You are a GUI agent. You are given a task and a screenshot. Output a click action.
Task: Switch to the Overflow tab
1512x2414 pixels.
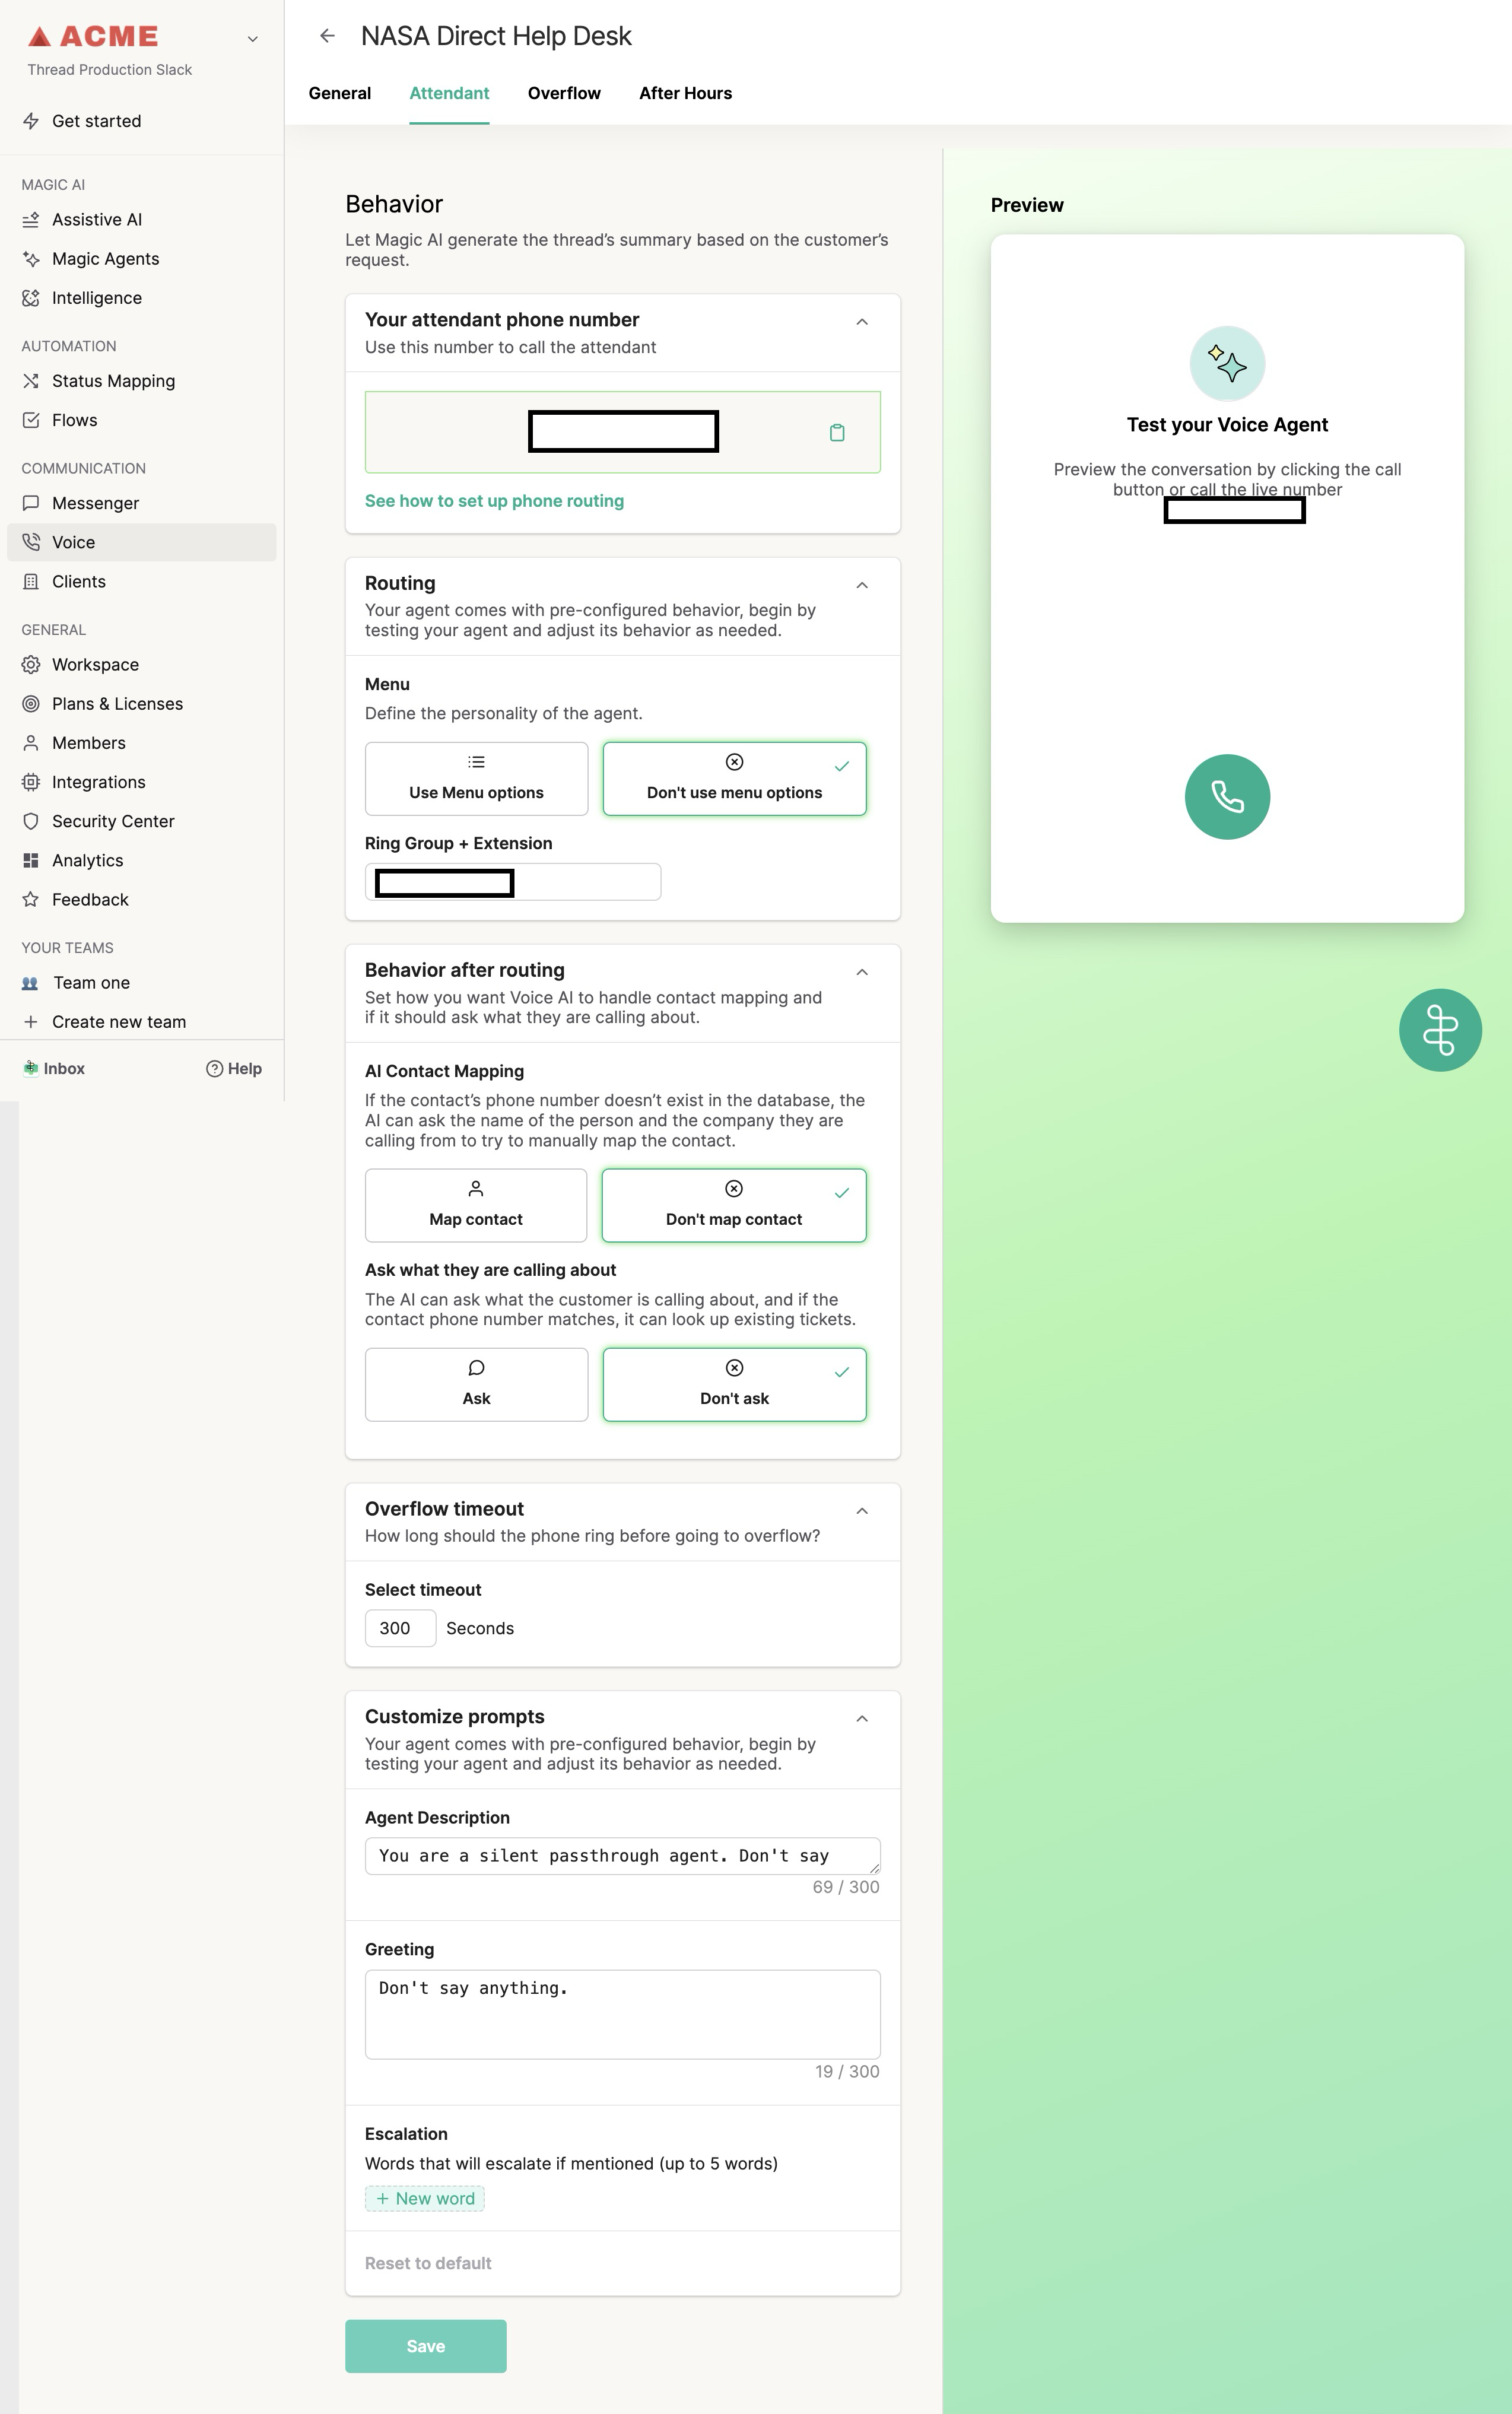point(564,93)
